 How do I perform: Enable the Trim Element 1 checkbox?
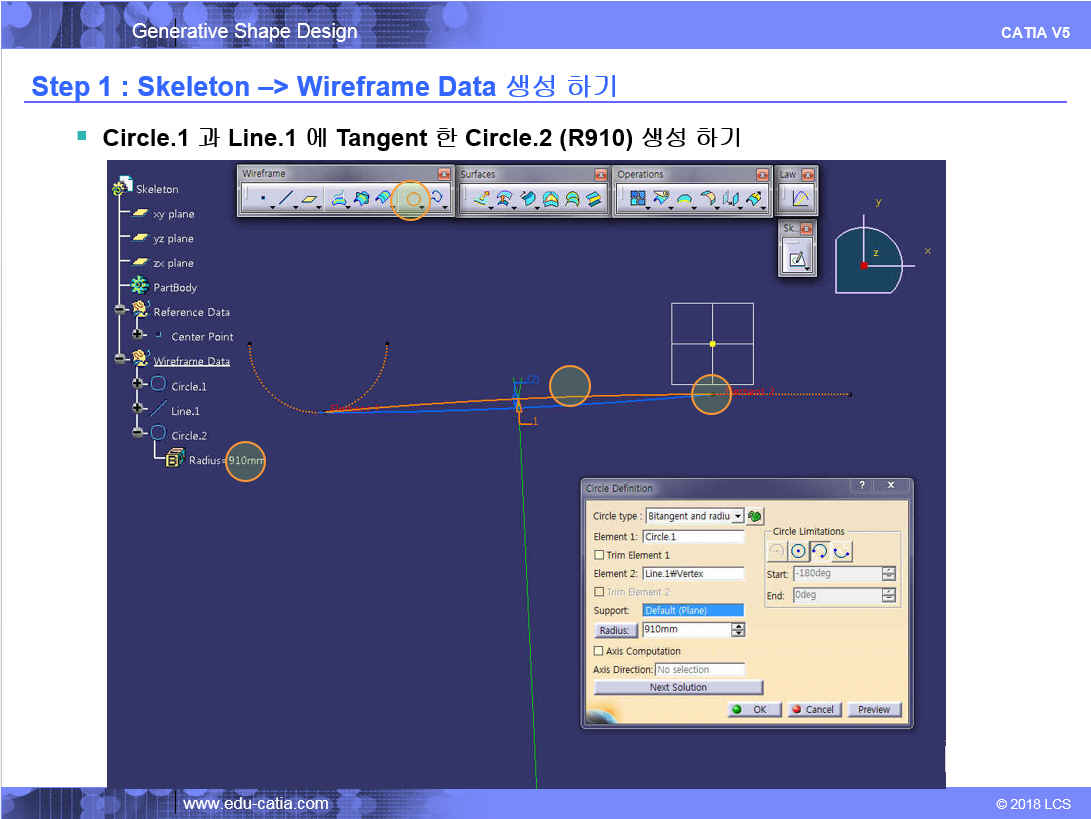click(x=599, y=555)
